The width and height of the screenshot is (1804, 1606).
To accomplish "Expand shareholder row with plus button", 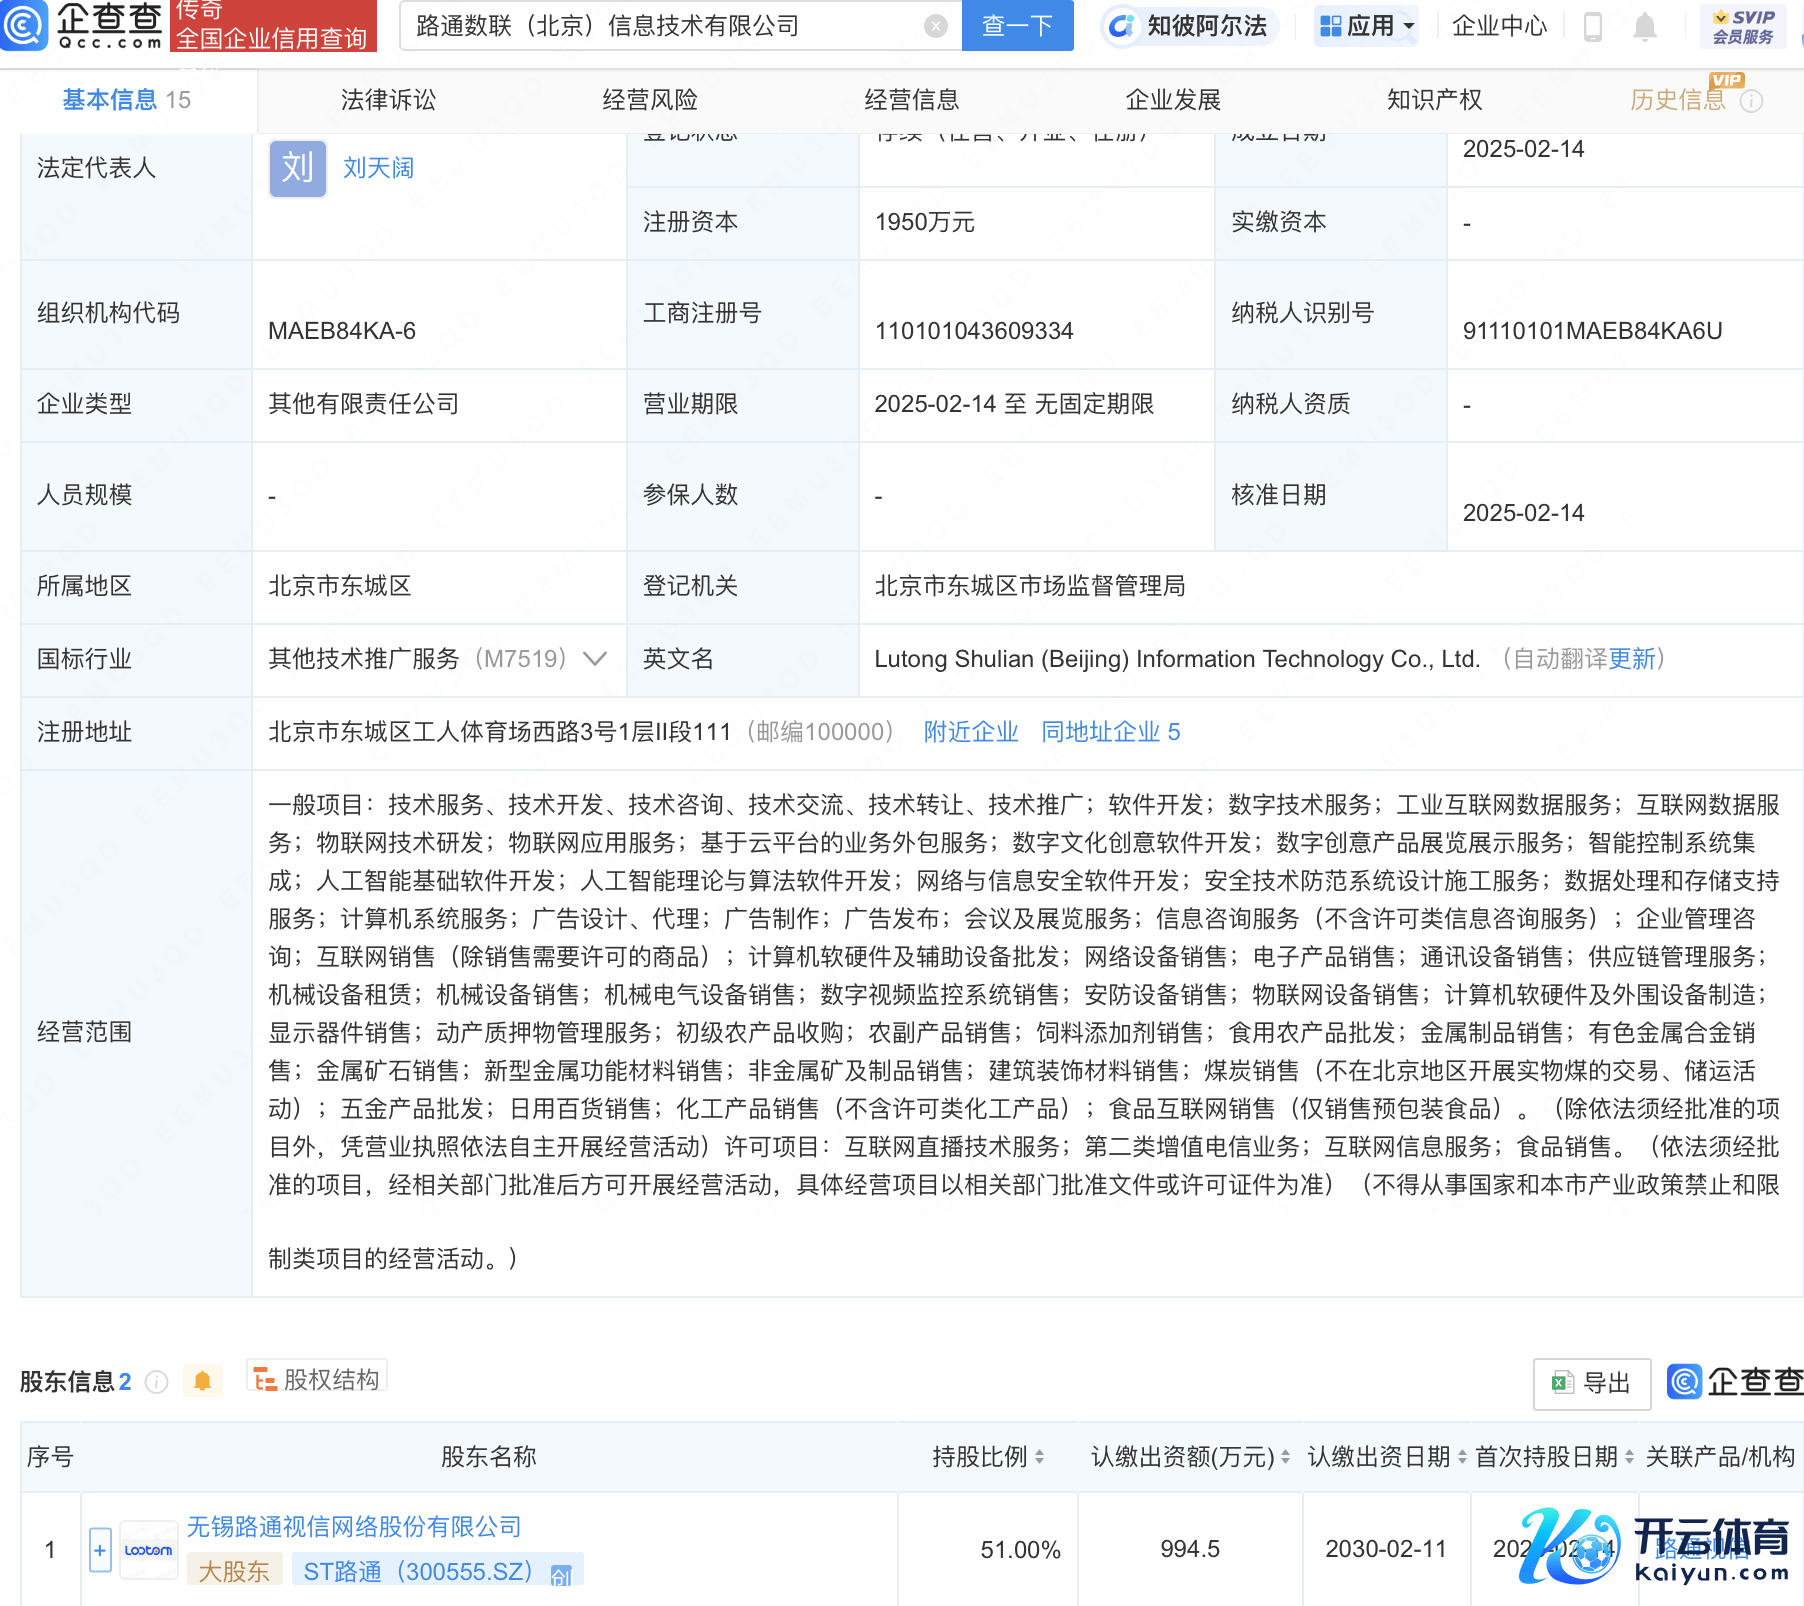I will point(100,1550).
